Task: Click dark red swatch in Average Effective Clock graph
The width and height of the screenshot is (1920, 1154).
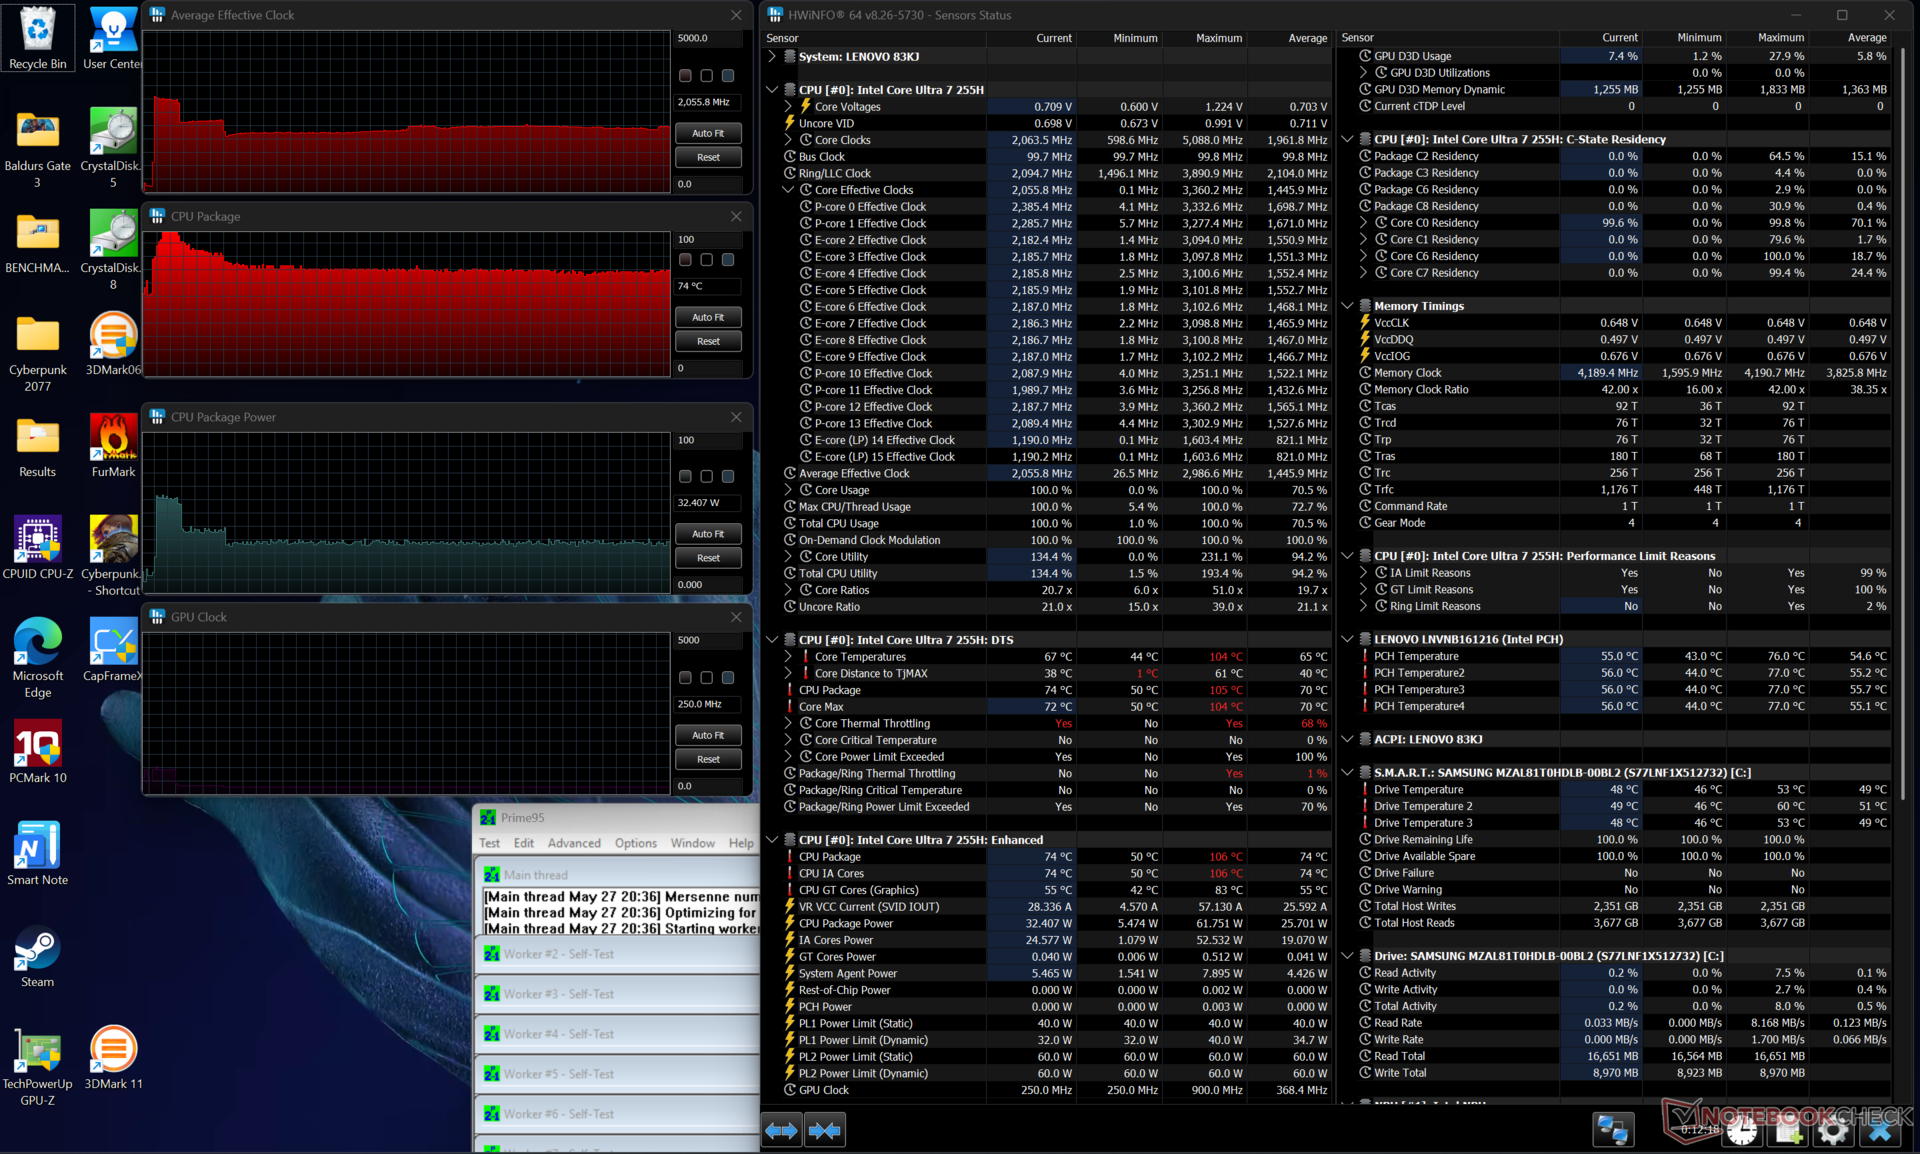Action: tap(685, 76)
